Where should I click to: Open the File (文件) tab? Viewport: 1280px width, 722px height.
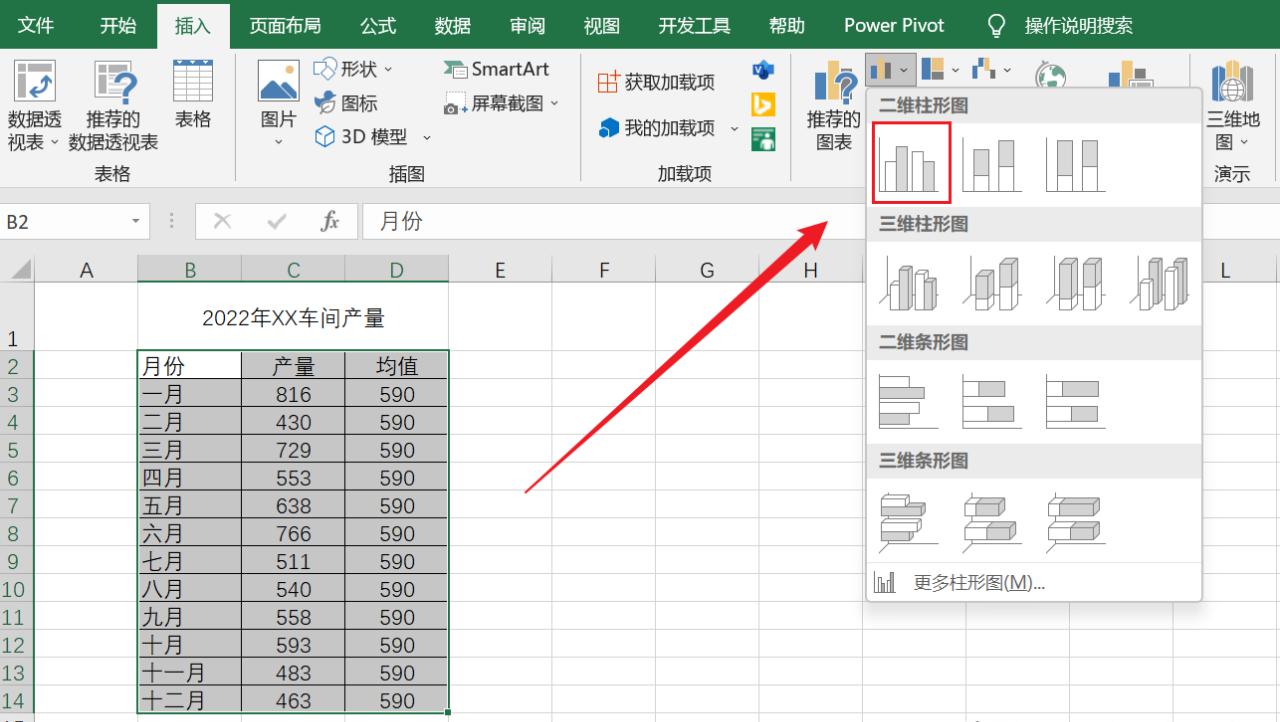36,25
